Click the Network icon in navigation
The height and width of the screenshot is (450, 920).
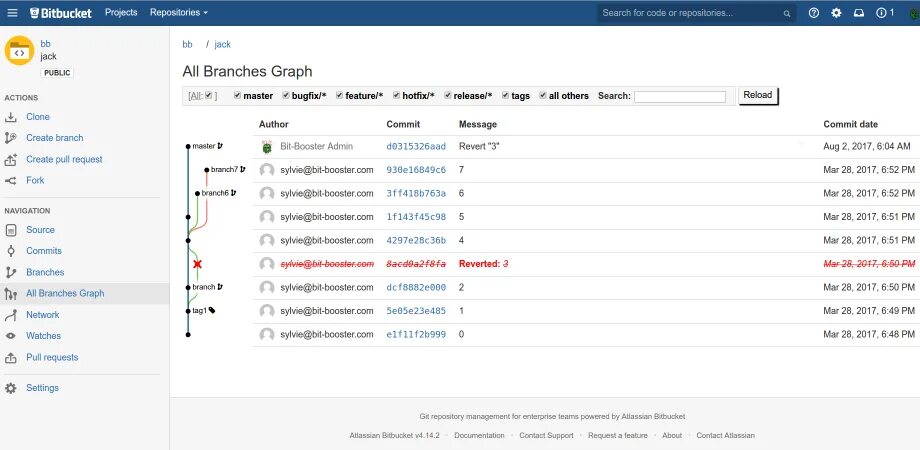tap(11, 315)
